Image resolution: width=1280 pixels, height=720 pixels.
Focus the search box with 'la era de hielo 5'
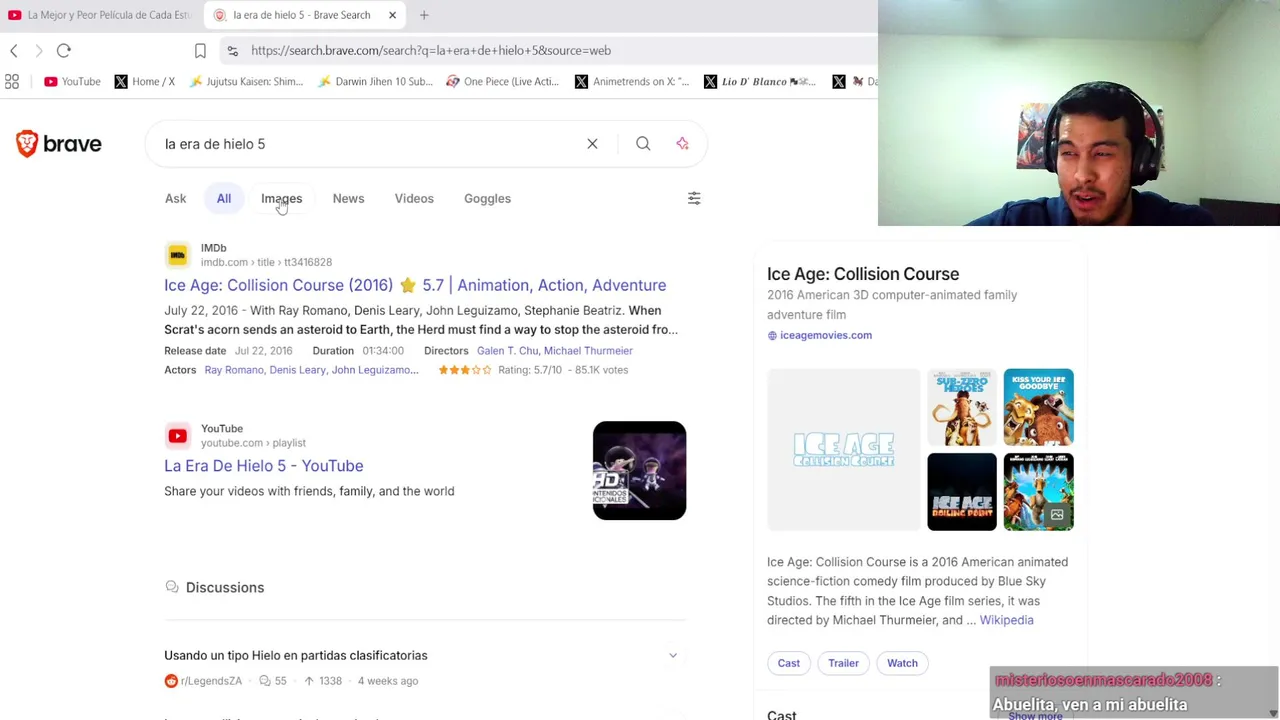coord(370,144)
